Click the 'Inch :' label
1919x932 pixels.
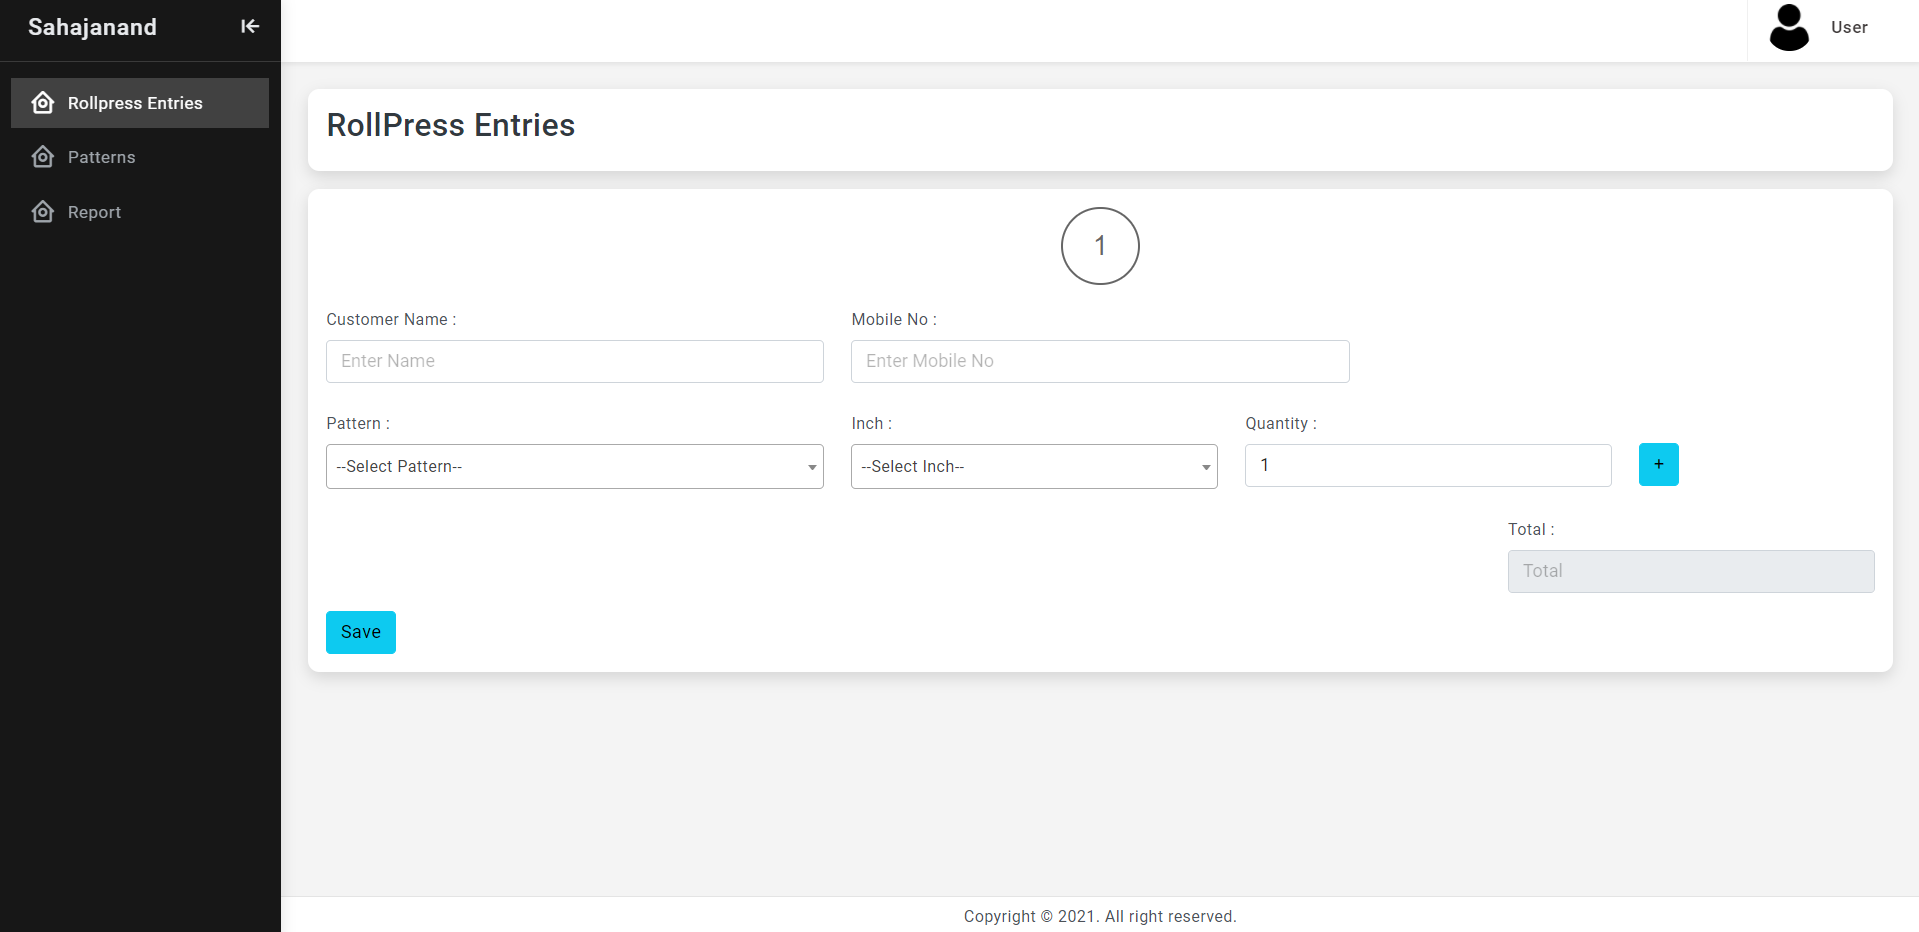coord(871,423)
